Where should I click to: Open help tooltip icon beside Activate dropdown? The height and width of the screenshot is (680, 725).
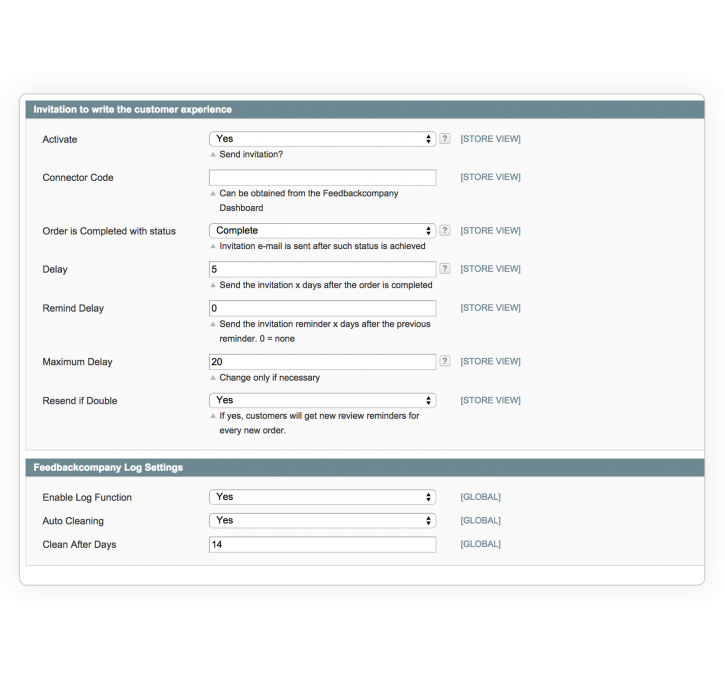tap(444, 138)
